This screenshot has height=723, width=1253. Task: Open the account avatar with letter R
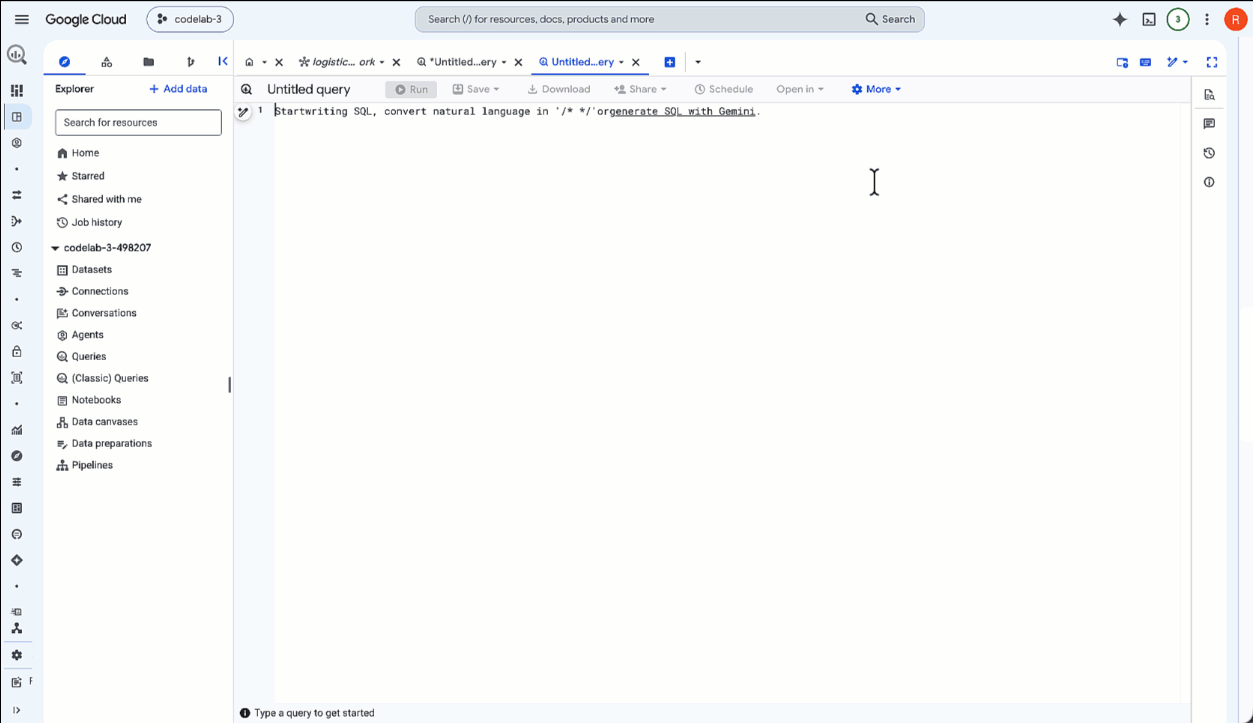click(x=1235, y=19)
